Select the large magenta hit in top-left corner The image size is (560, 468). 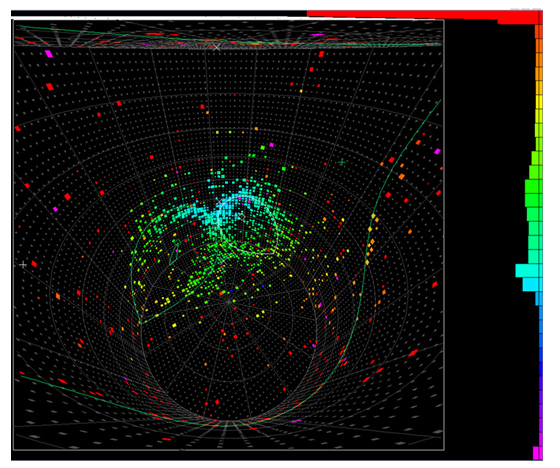click(49, 54)
